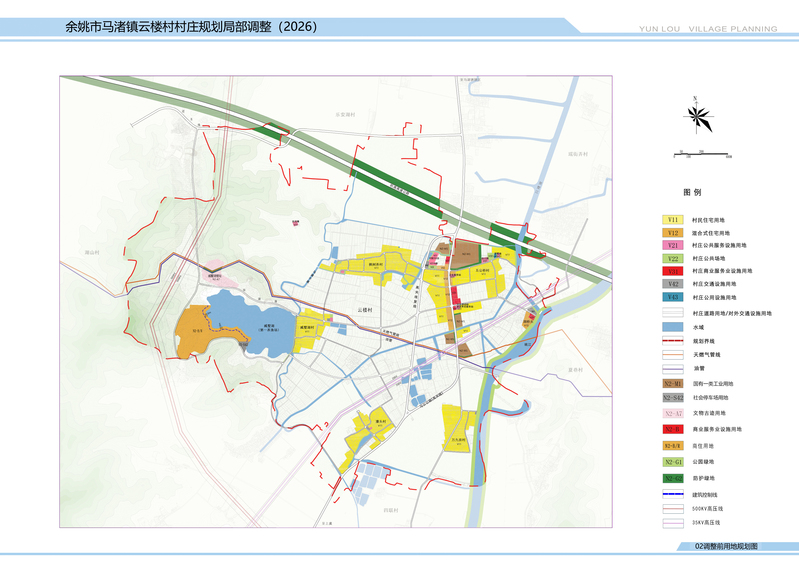Click the 文物古迹用地 legend label
Image resolution: width=799 pixels, height=565 pixels.
(x=709, y=413)
